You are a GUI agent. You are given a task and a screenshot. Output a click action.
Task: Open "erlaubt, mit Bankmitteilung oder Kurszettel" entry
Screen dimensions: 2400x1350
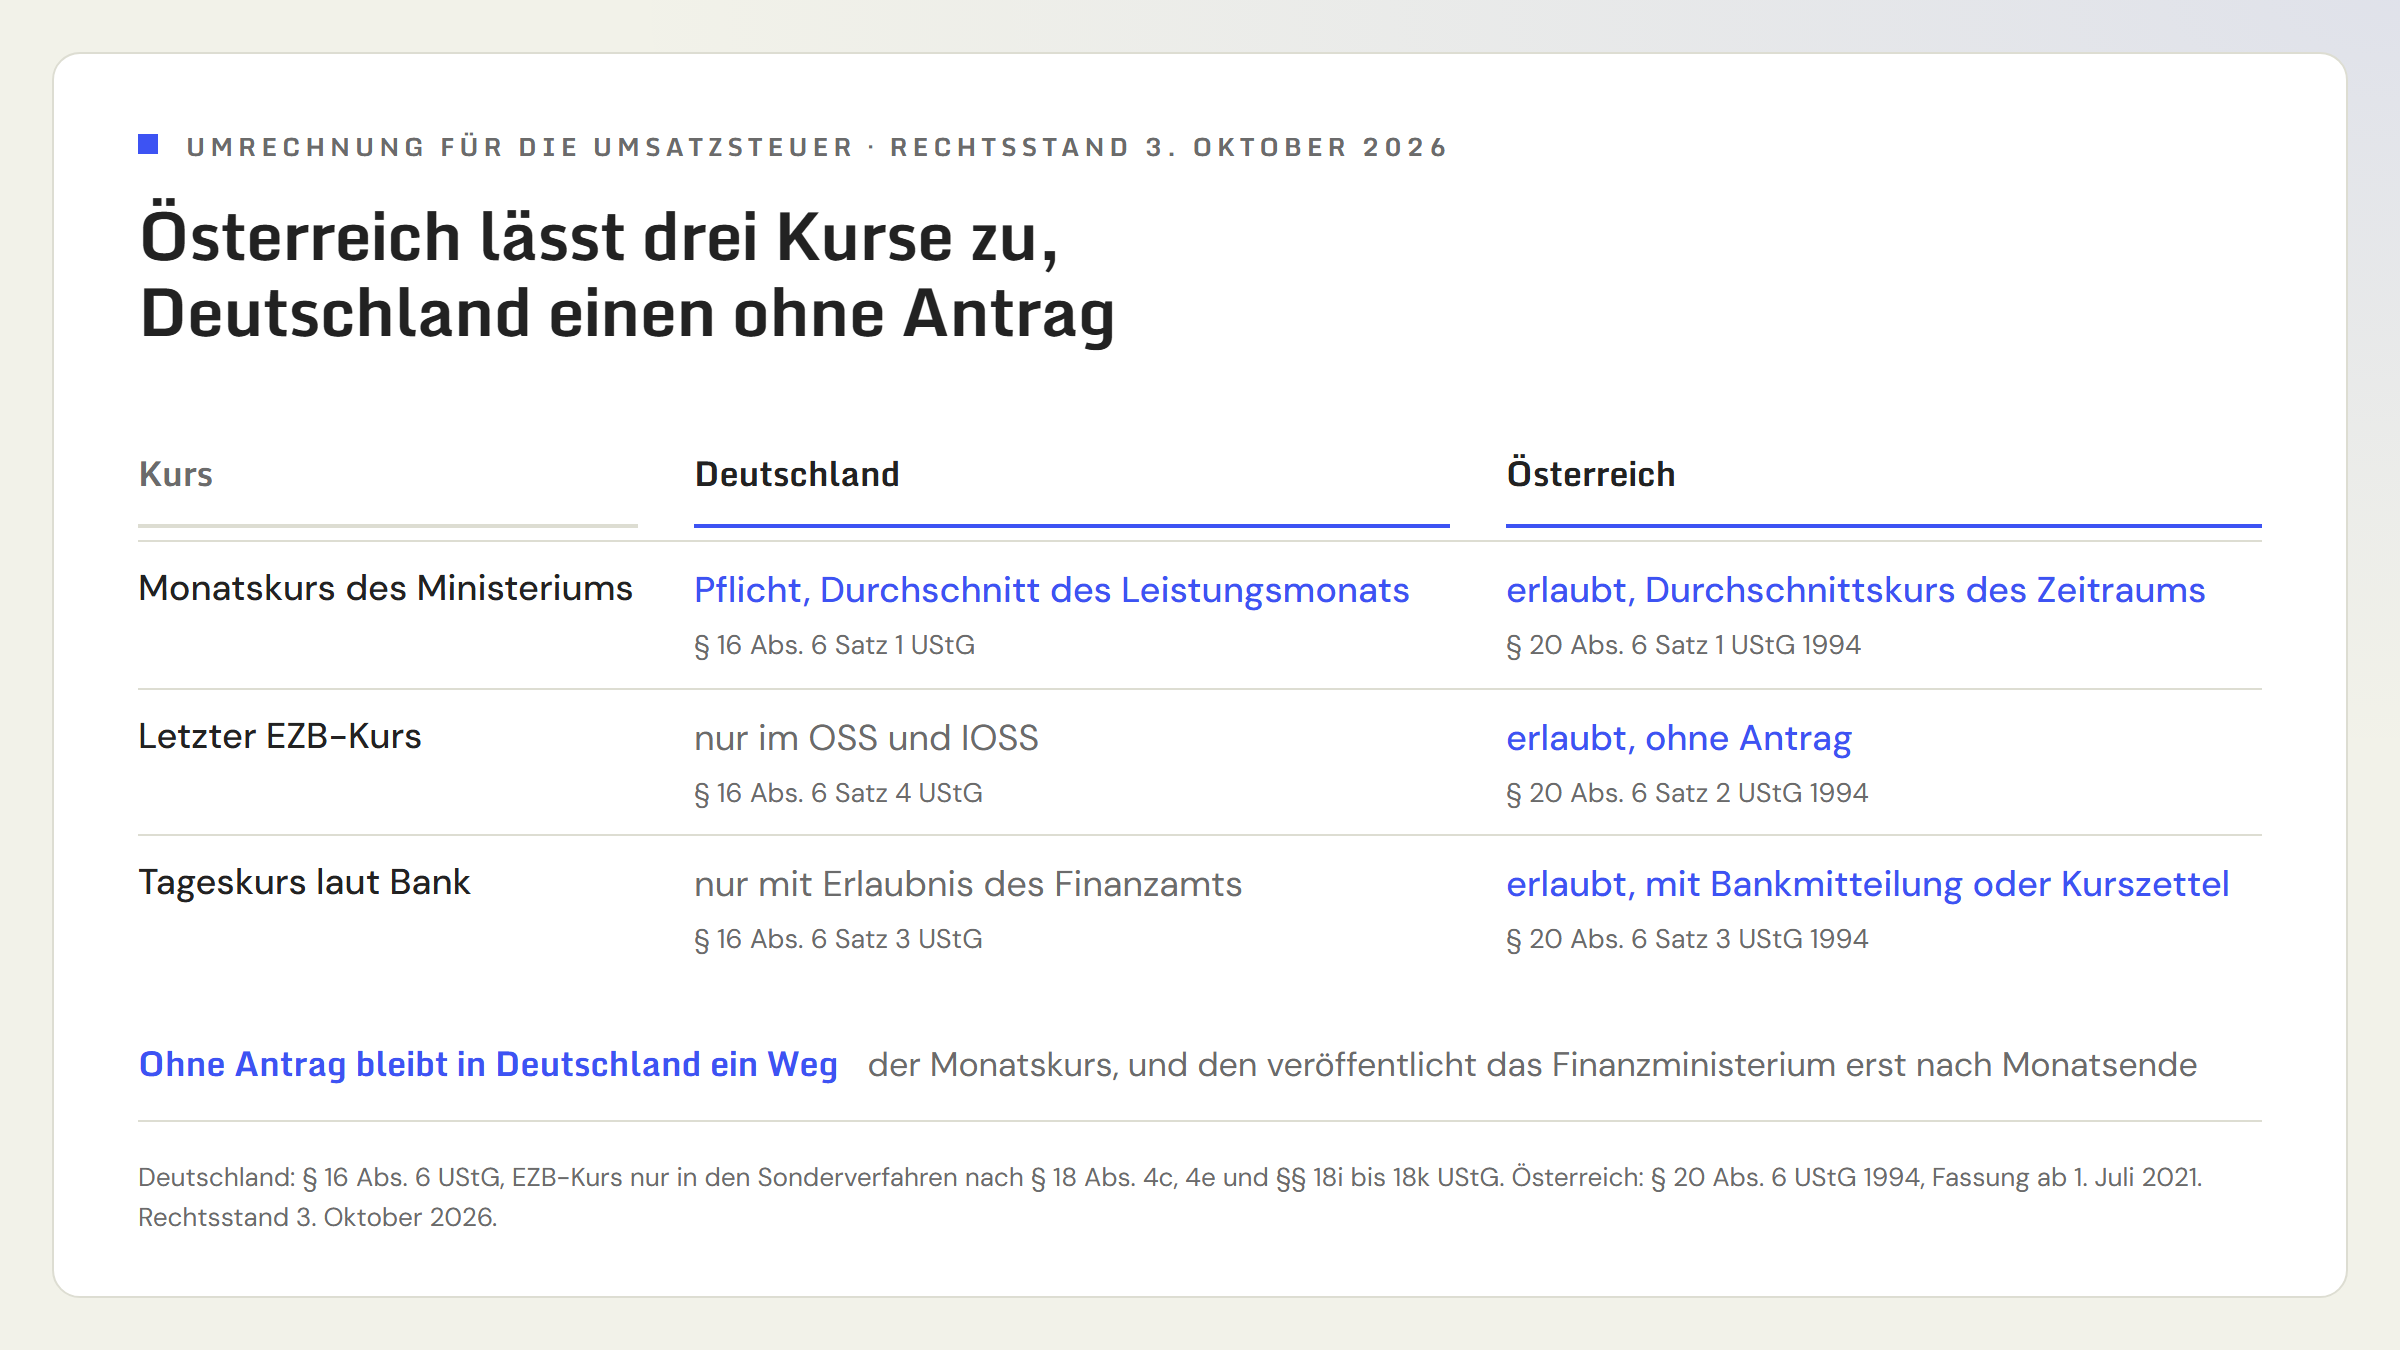[x=1868, y=884]
